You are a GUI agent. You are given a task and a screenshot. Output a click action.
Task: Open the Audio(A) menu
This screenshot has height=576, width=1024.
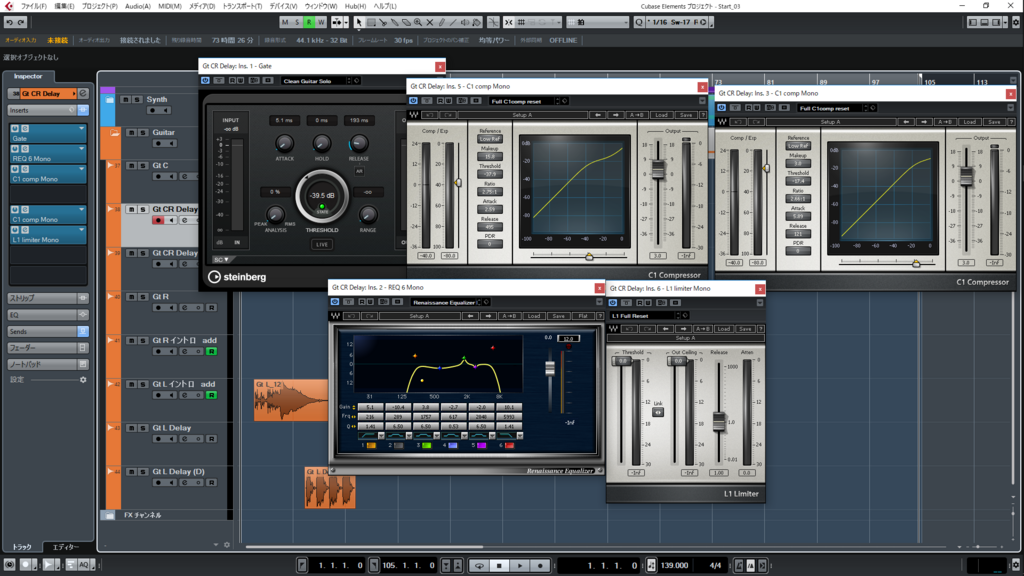137,6
